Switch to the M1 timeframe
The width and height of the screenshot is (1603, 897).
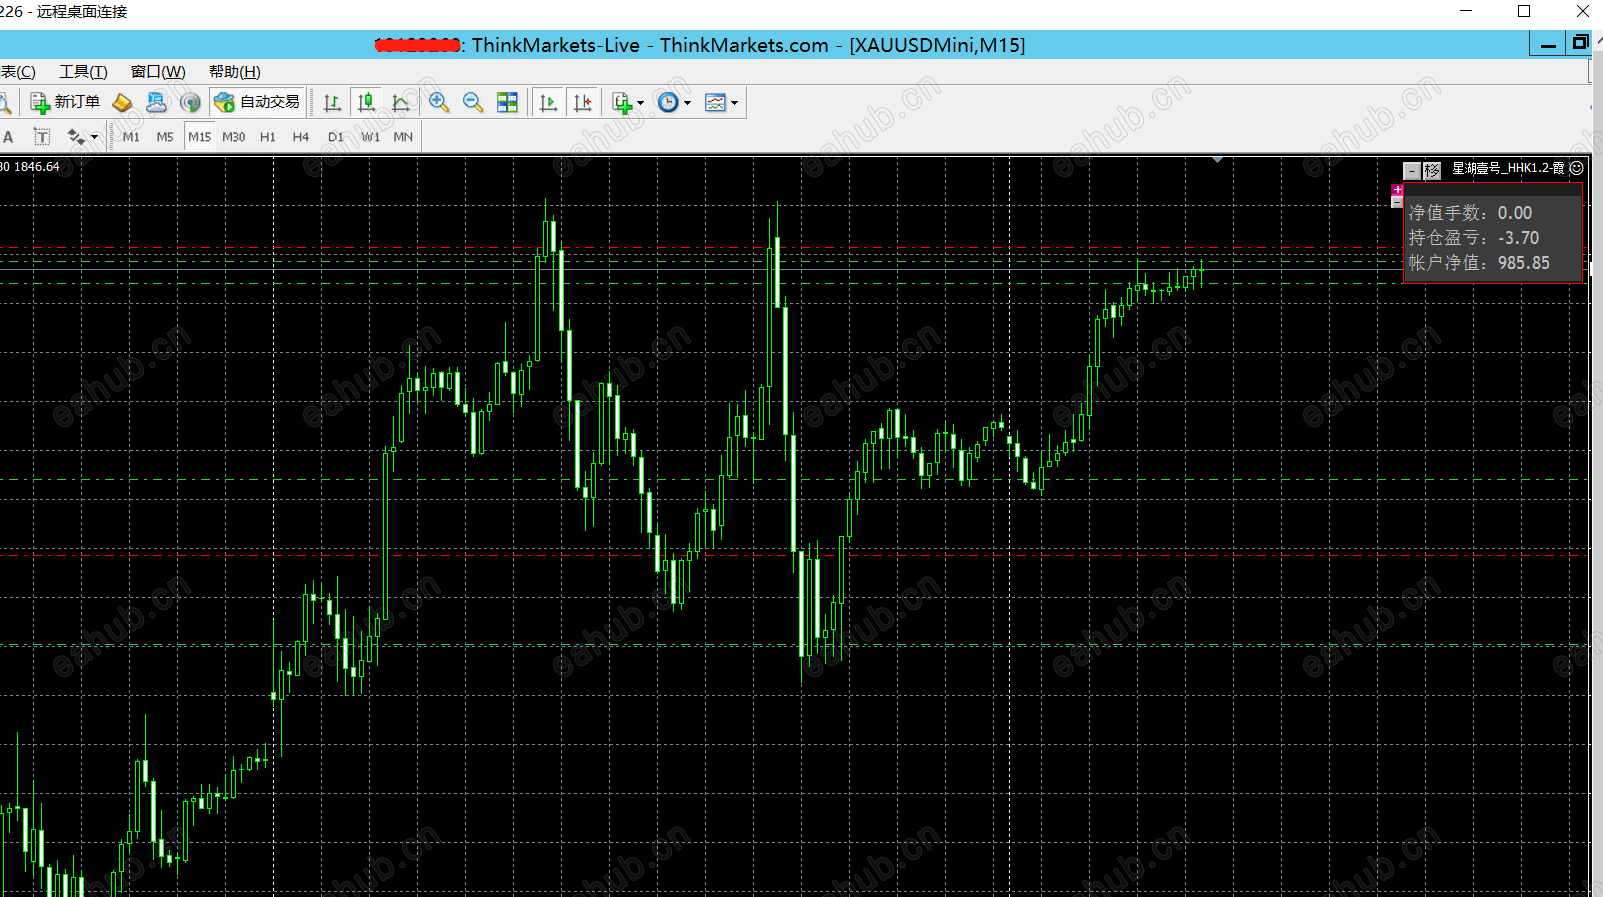tap(131, 137)
